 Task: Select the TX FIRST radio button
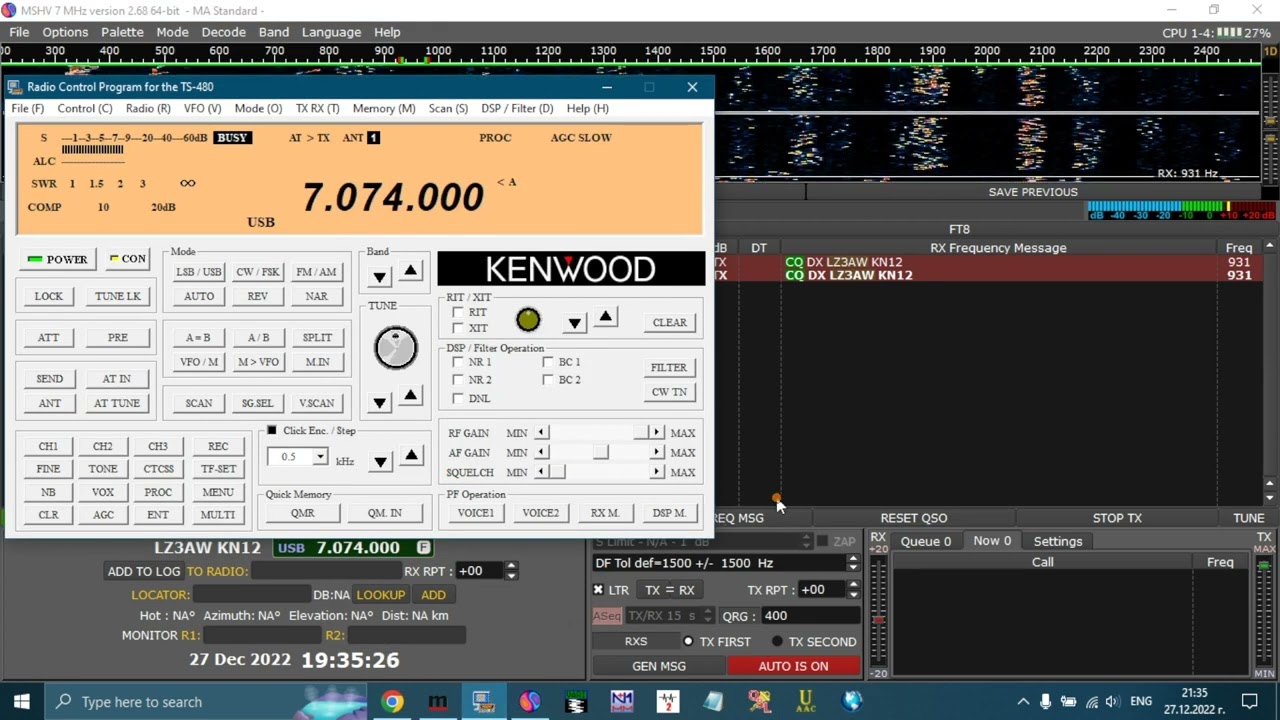688,642
